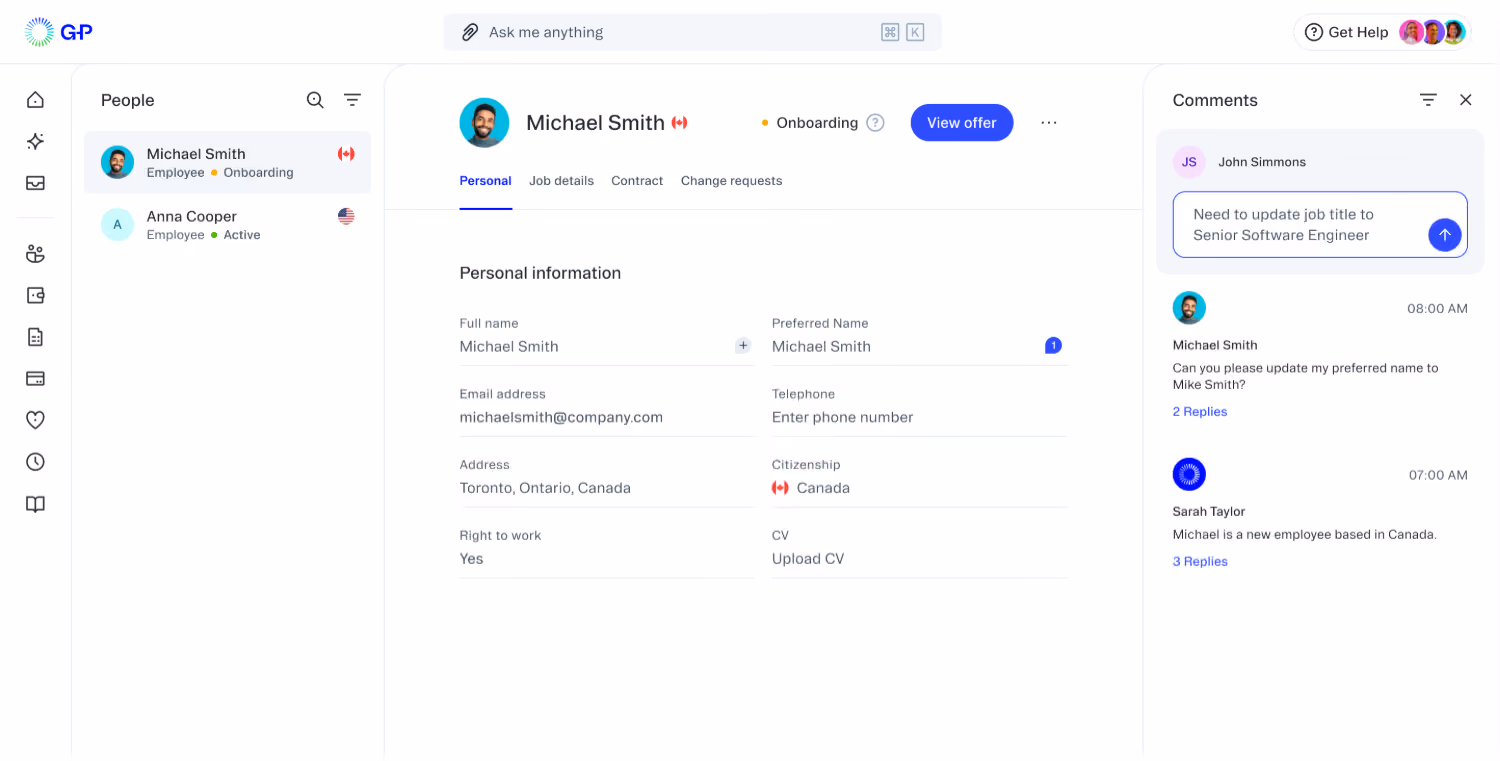Screen dimensions: 1500x761
Task: Click the Full name field value
Action: [x=509, y=346]
